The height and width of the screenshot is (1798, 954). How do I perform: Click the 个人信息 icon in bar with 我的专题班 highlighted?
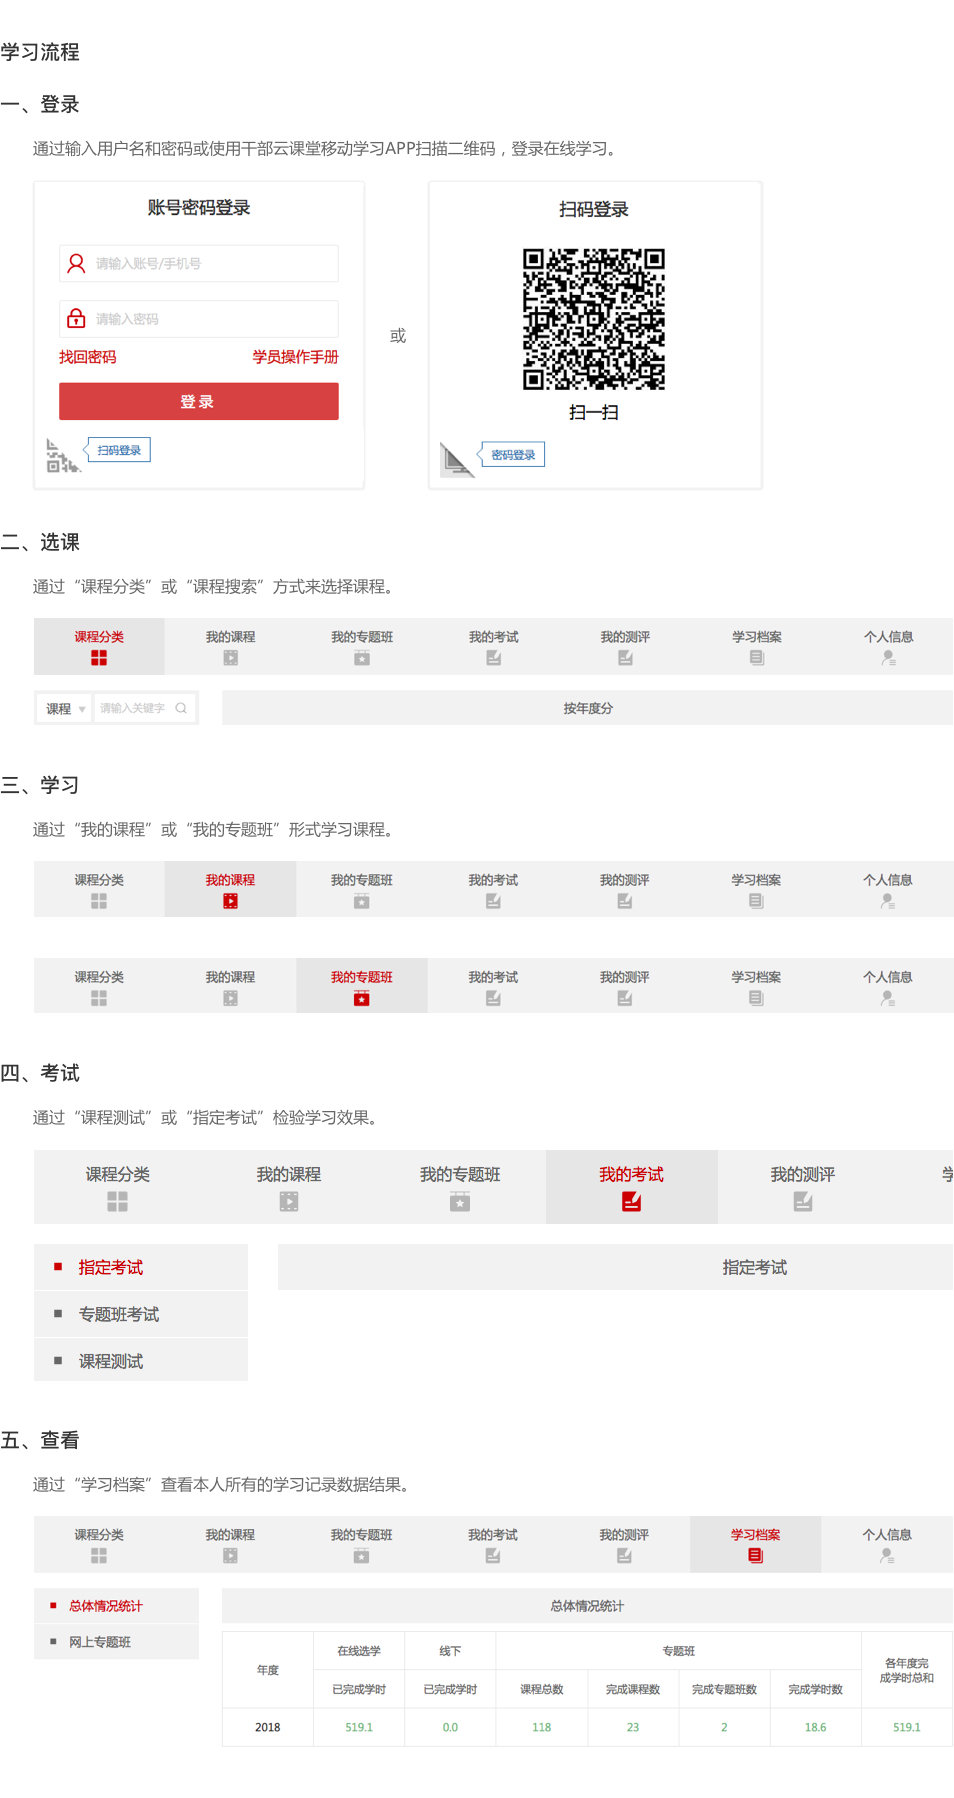coord(887,998)
